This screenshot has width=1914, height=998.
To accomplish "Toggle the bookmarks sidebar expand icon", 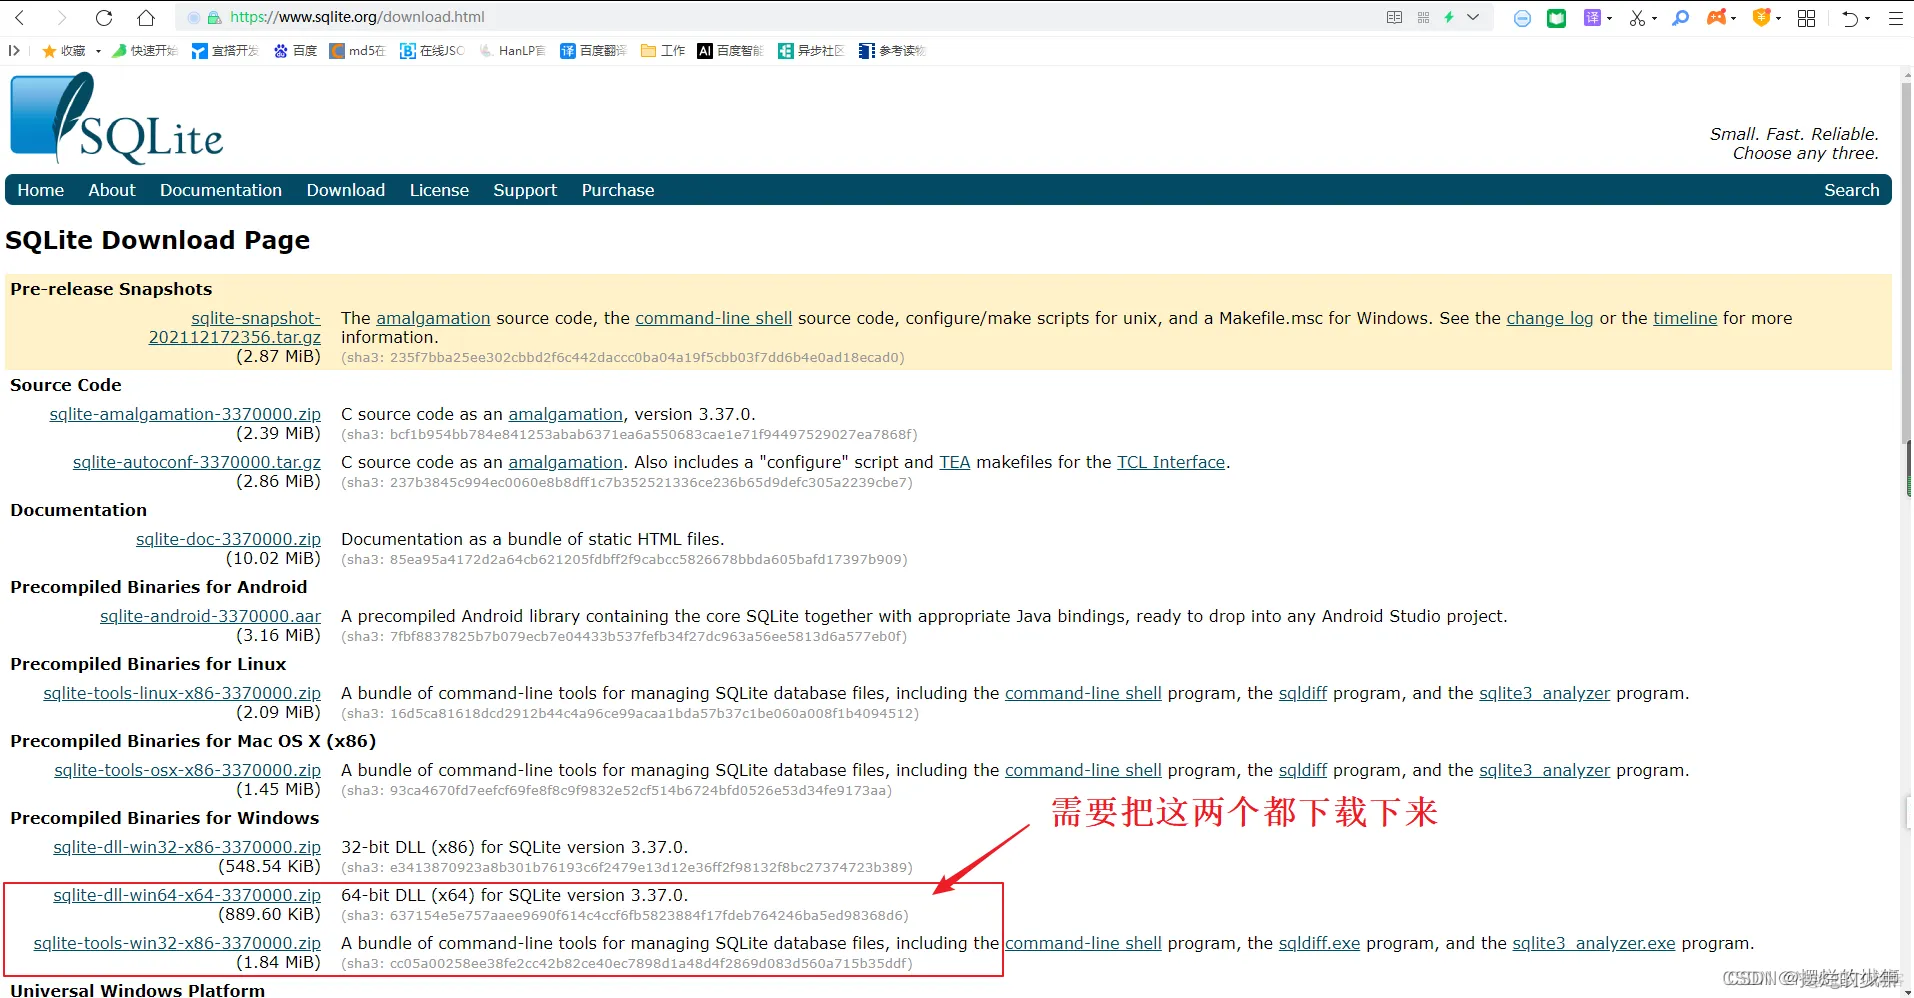I will (14, 51).
